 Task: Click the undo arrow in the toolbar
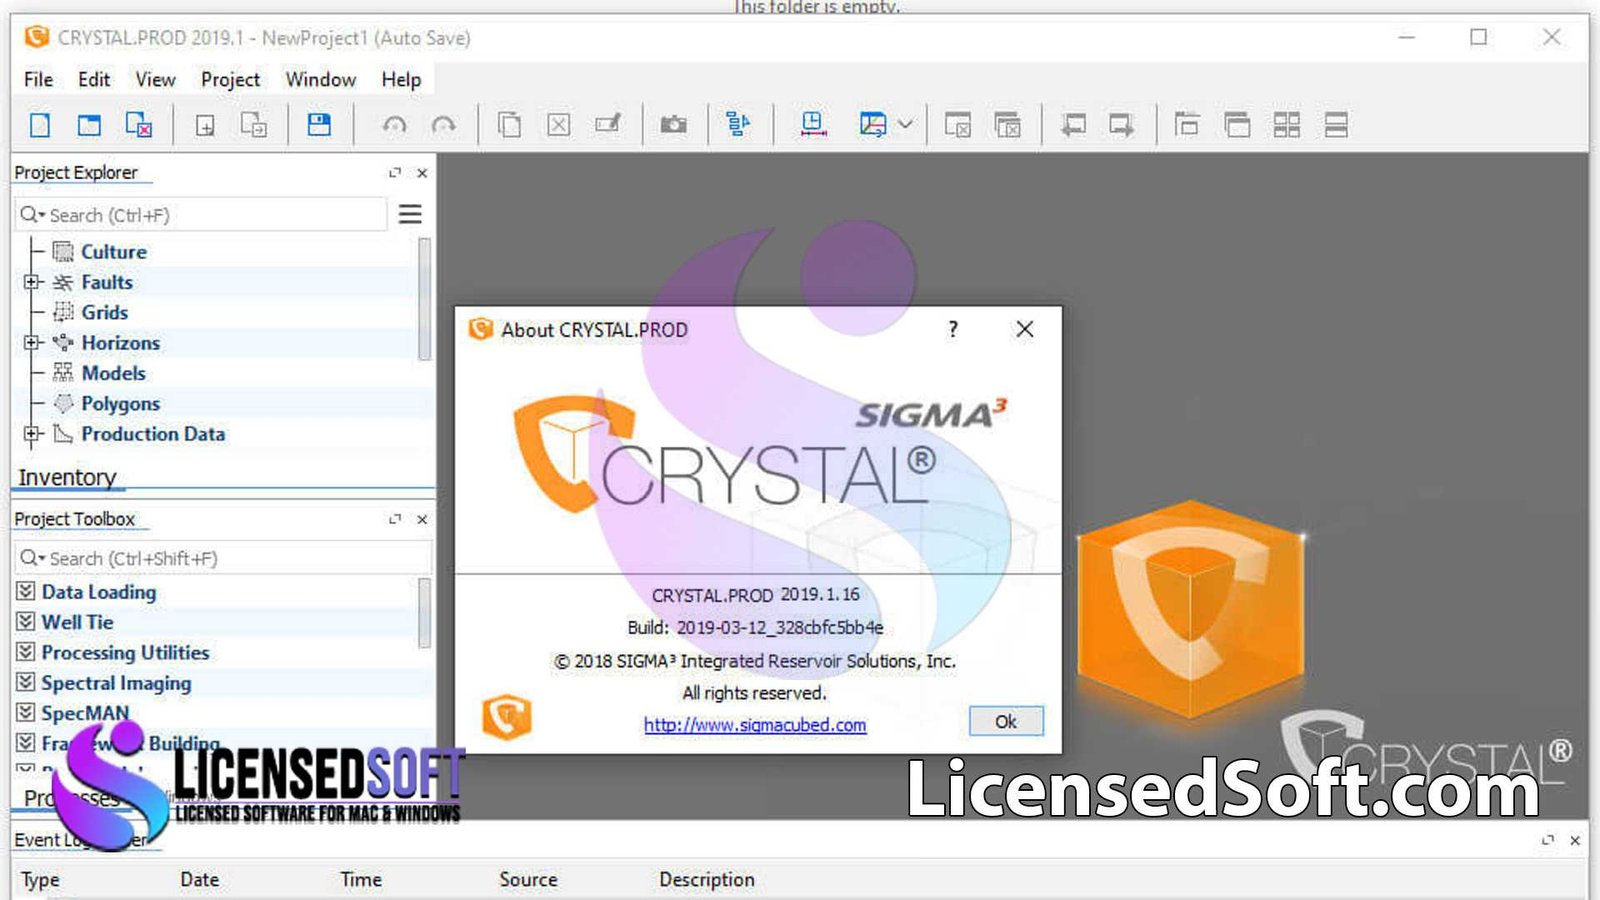tap(395, 125)
